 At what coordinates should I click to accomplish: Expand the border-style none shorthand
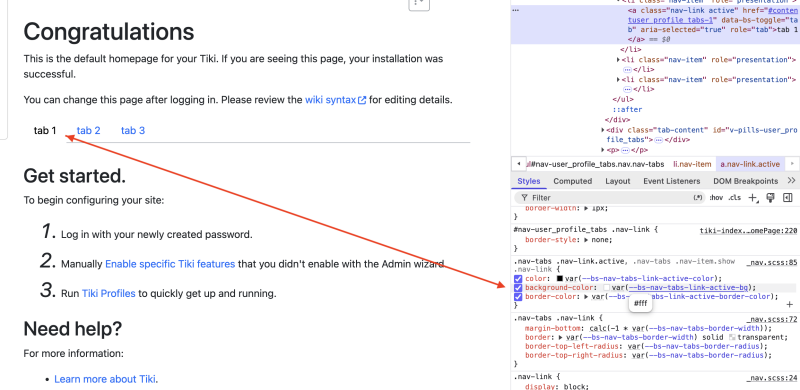point(587,240)
